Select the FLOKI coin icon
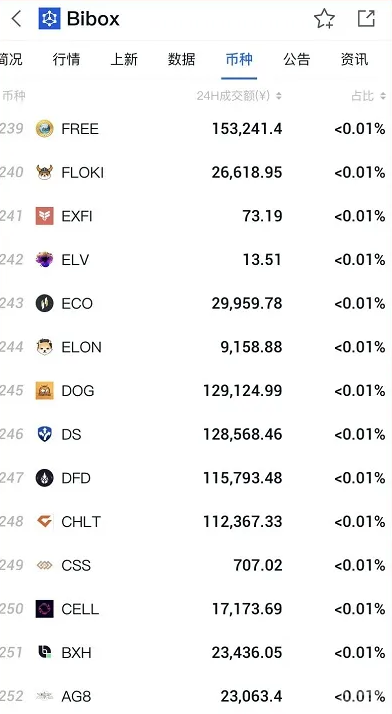The width and height of the screenshot is (392, 714). [45, 172]
